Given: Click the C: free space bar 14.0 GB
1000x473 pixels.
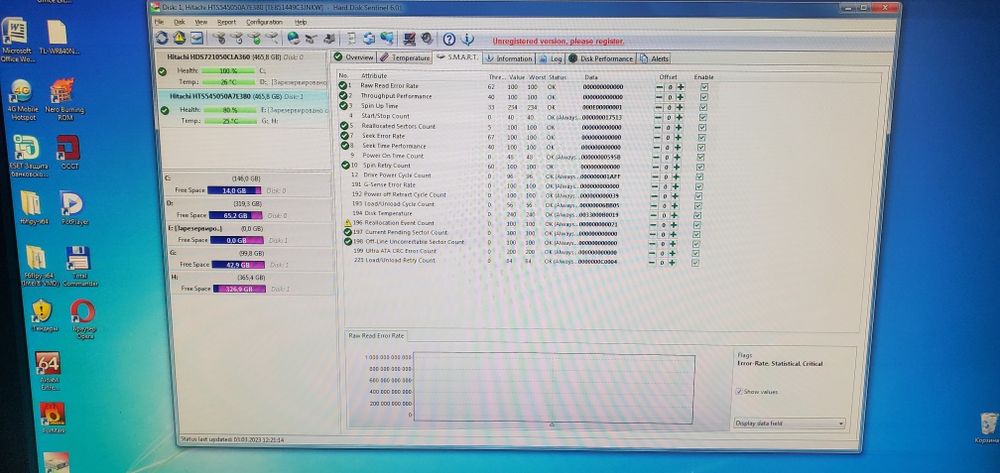Looking at the screenshot, I should (235, 191).
